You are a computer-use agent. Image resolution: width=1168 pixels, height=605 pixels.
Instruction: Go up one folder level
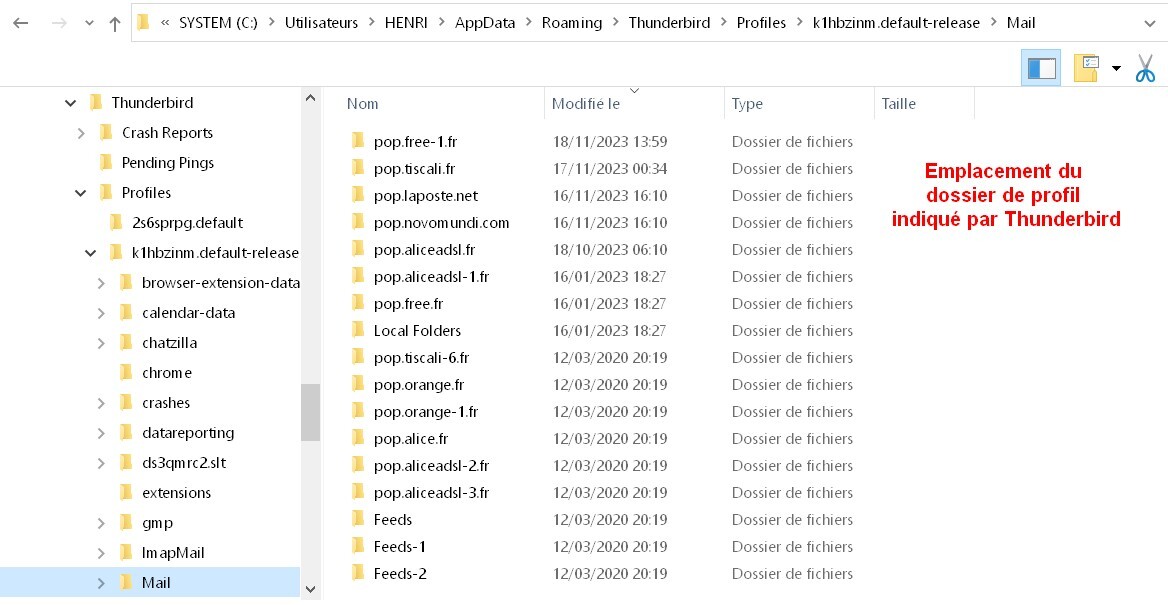(x=115, y=24)
